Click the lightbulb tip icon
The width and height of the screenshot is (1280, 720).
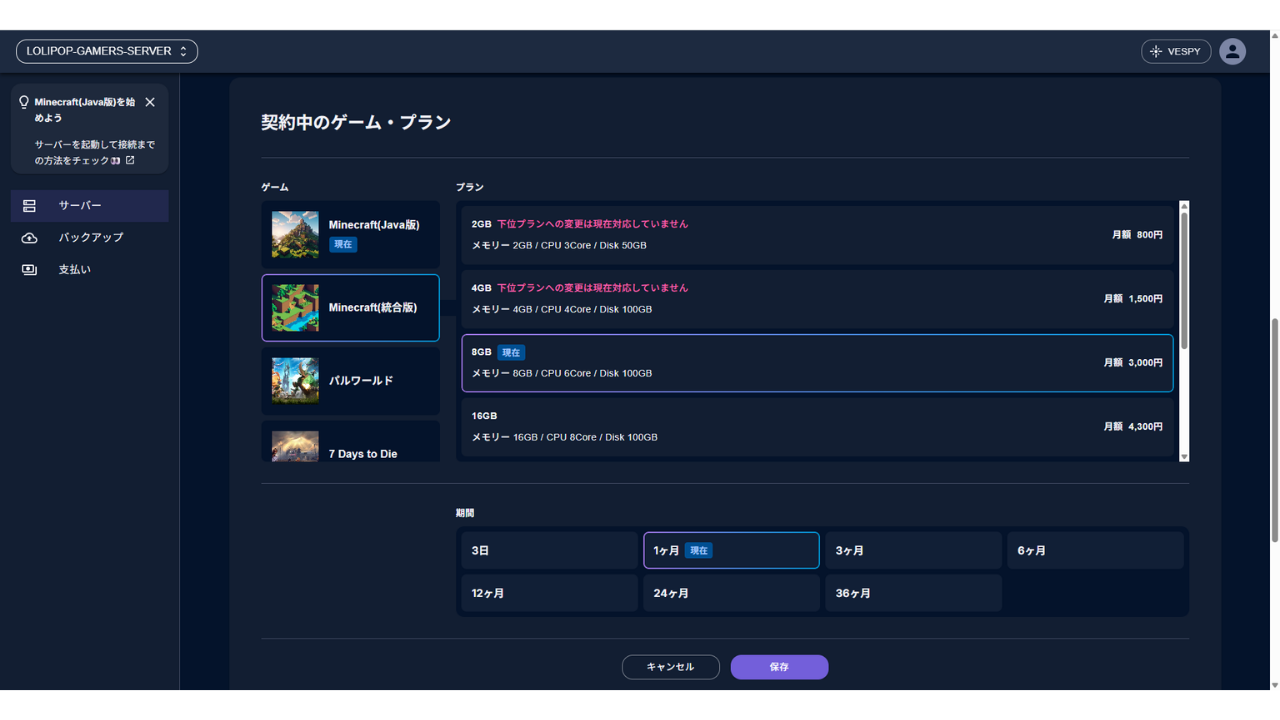[24, 102]
